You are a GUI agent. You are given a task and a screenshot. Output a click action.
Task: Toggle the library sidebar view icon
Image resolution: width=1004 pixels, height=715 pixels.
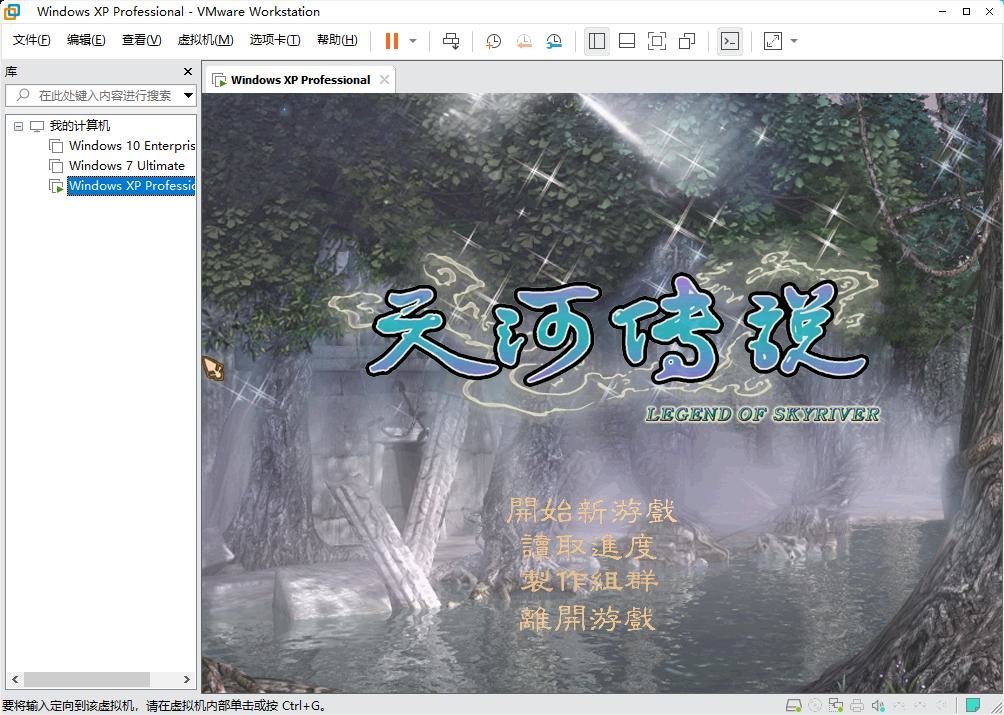[x=597, y=41]
